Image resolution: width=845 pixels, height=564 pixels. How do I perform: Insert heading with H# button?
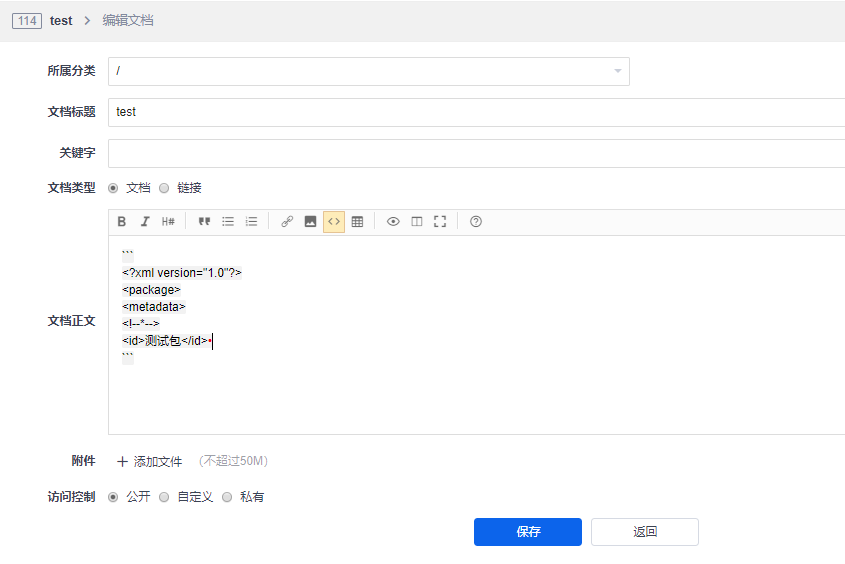pos(168,221)
